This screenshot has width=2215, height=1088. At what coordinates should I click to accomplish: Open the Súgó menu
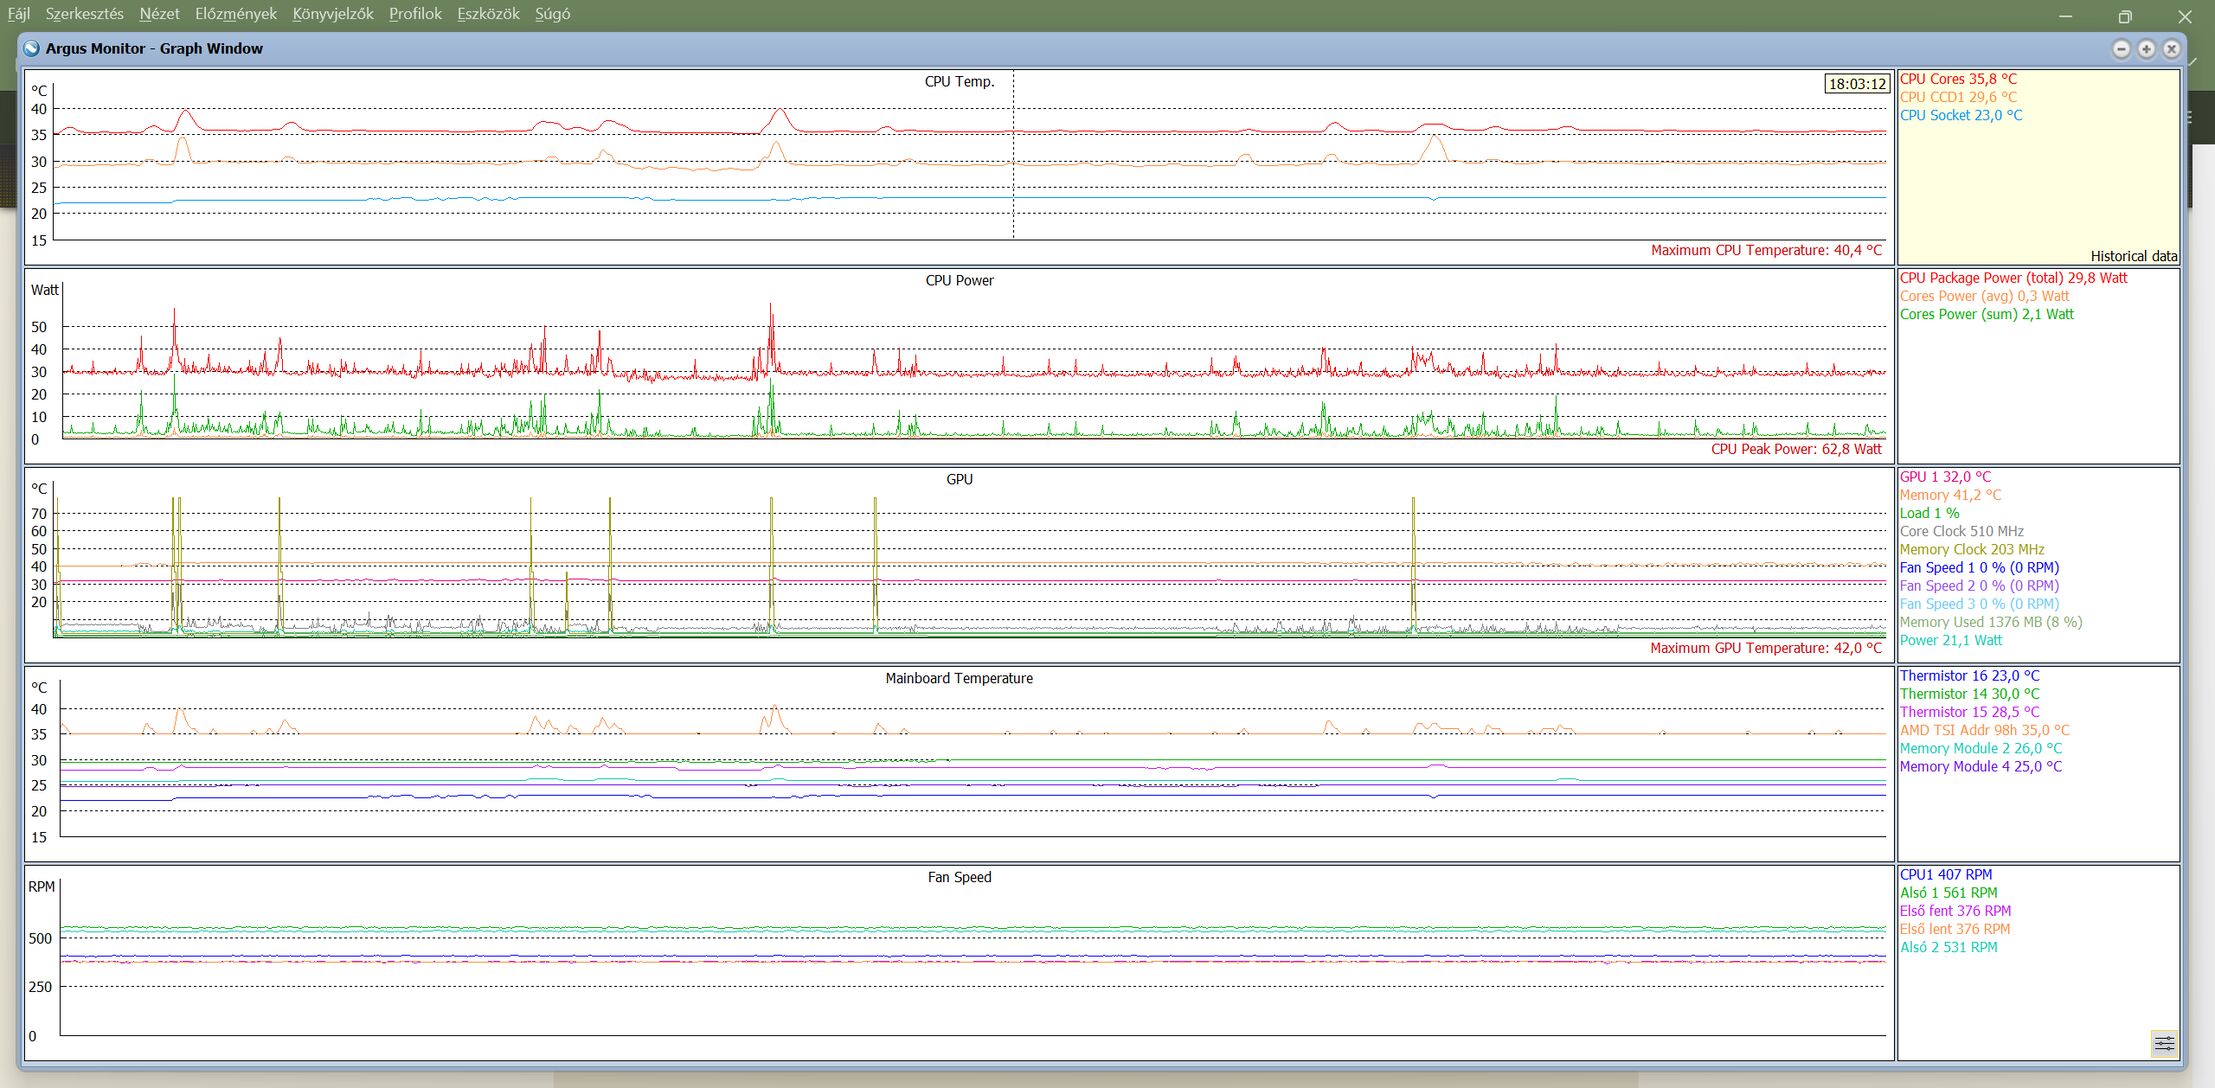tap(552, 14)
